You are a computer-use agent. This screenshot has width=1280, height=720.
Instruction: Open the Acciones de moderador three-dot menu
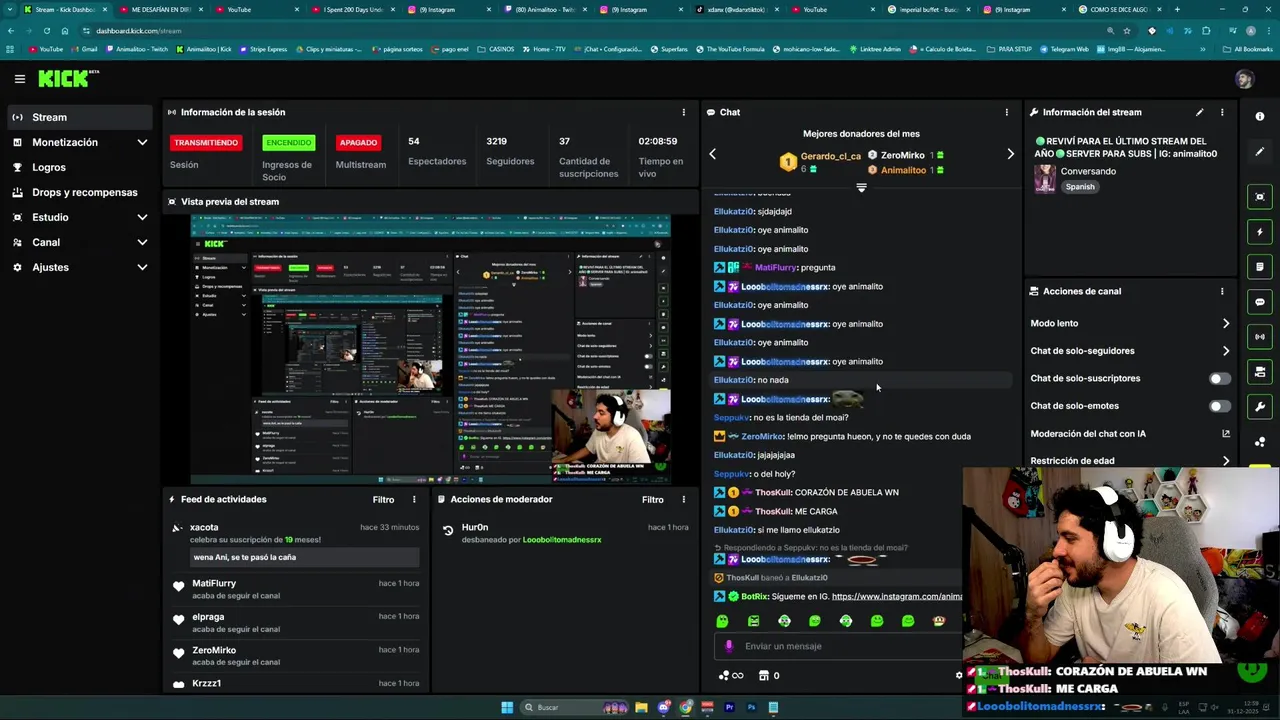(684, 499)
